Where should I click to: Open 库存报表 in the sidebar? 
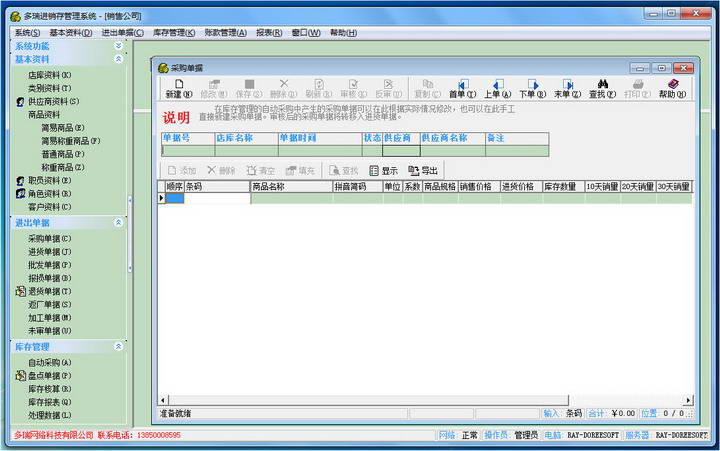click(50, 402)
